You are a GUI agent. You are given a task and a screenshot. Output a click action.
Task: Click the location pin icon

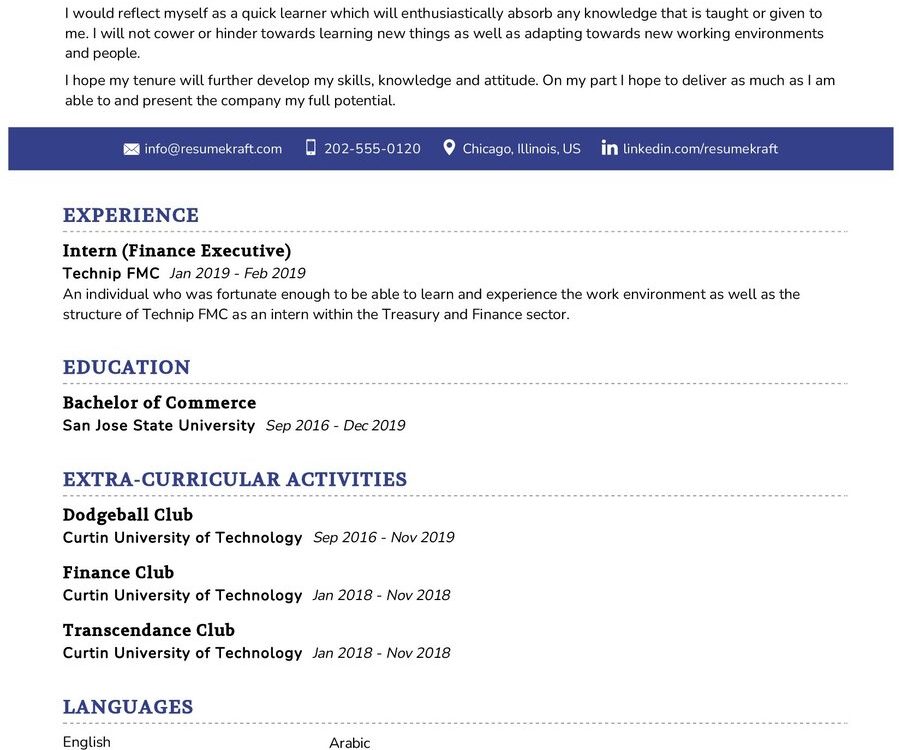(x=449, y=148)
